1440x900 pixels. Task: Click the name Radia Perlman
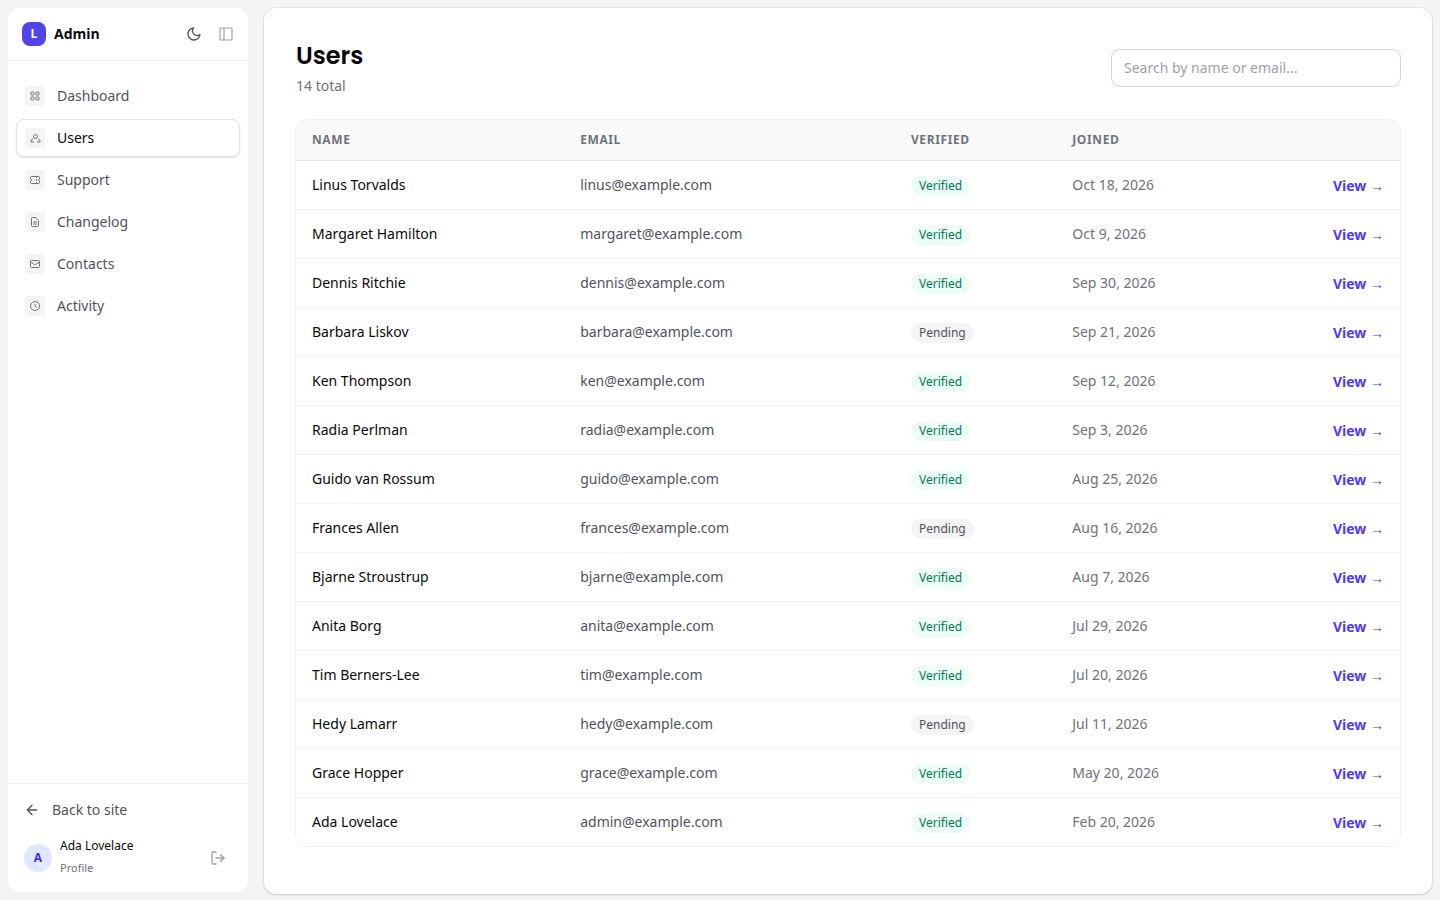tap(359, 430)
